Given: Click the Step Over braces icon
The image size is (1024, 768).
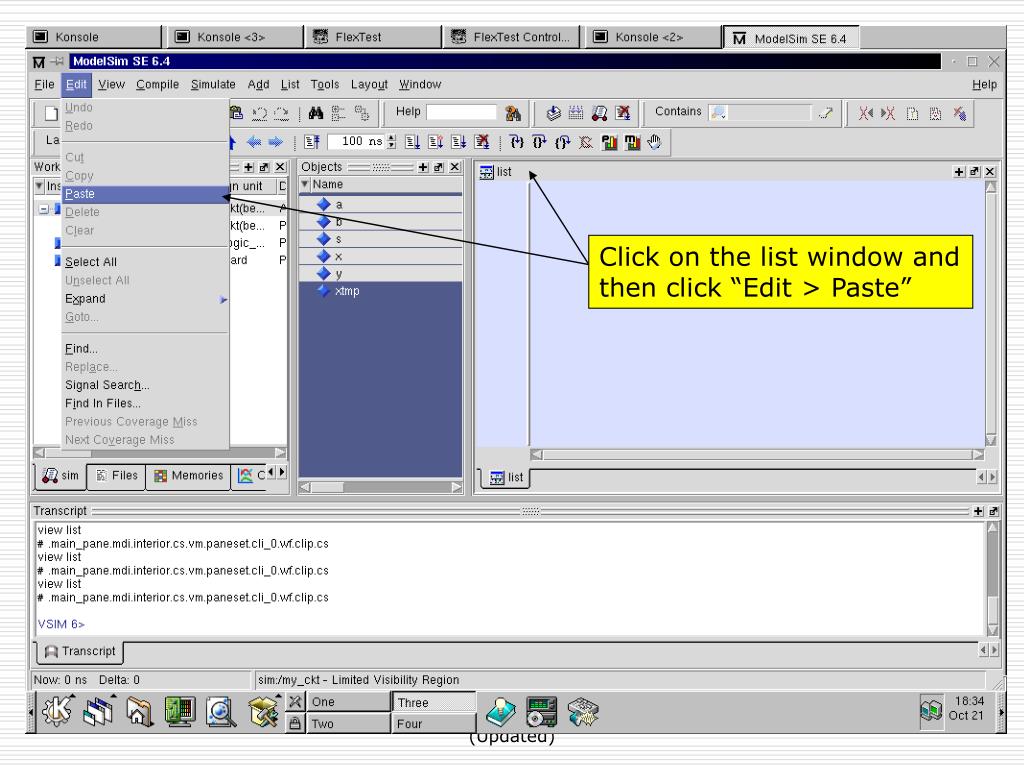Looking at the screenshot, I should (x=539, y=142).
